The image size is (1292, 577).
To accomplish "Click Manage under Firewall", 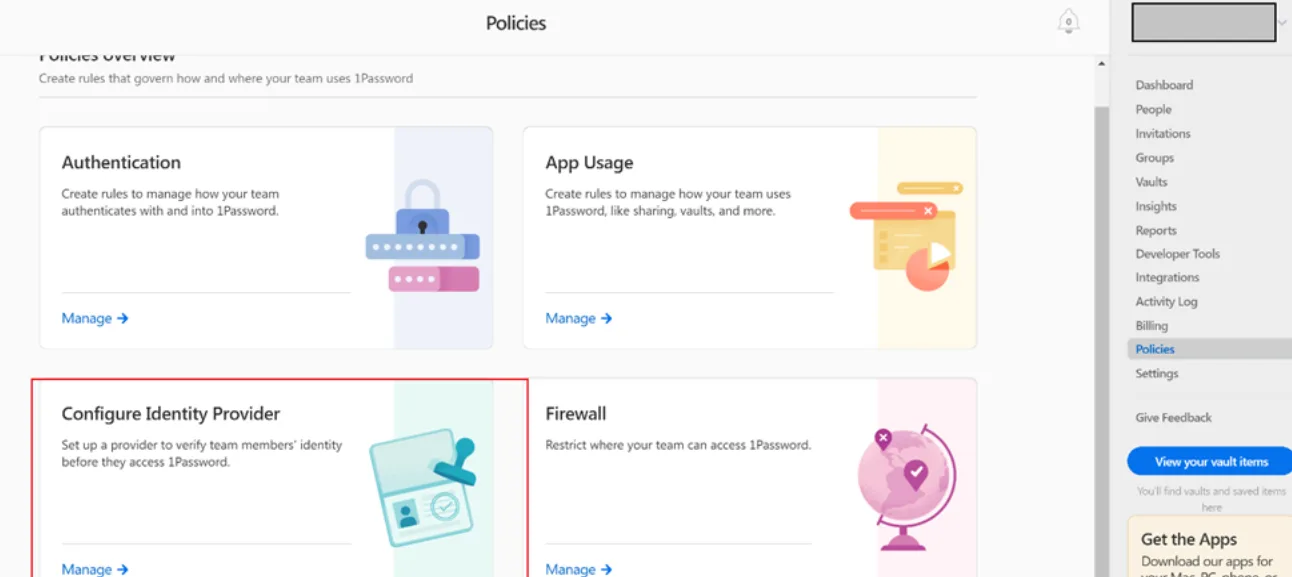I will click(578, 568).
